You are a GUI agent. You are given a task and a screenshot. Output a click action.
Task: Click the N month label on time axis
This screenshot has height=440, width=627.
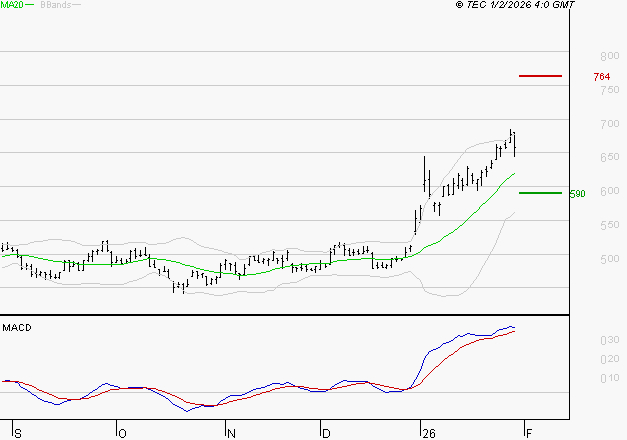(231, 434)
